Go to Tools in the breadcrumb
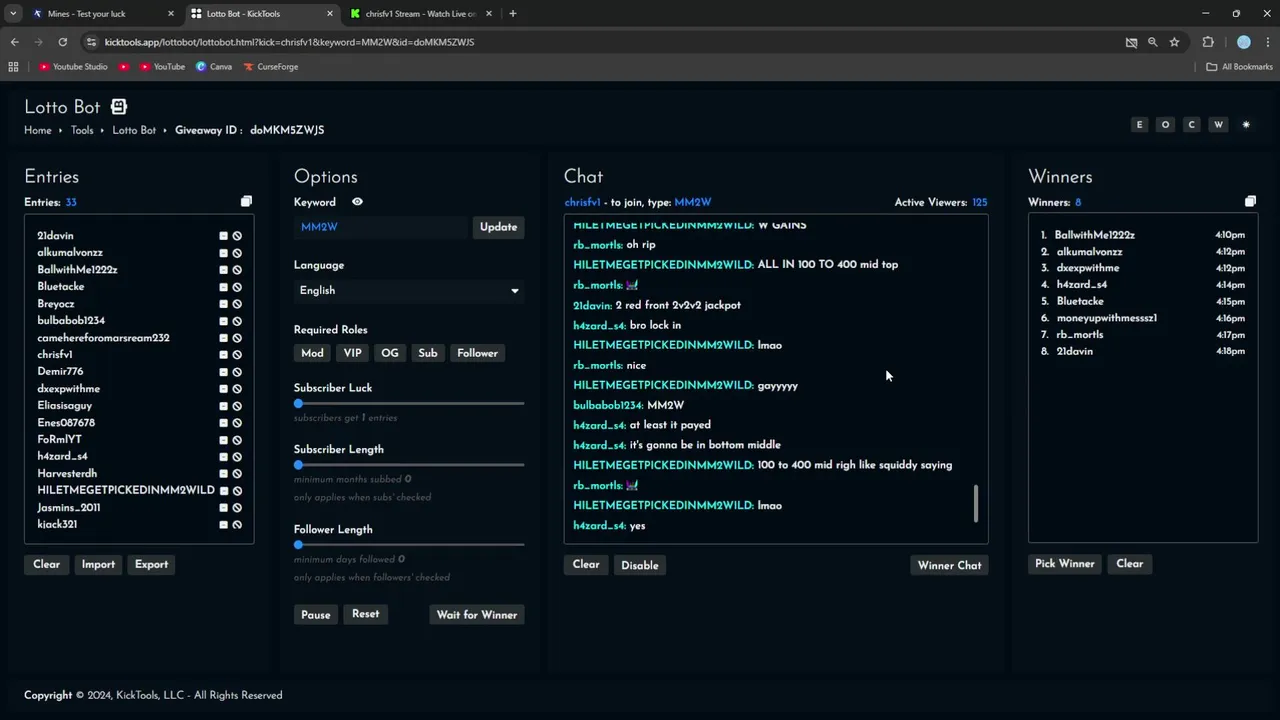This screenshot has height=720, width=1280. point(82,130)
